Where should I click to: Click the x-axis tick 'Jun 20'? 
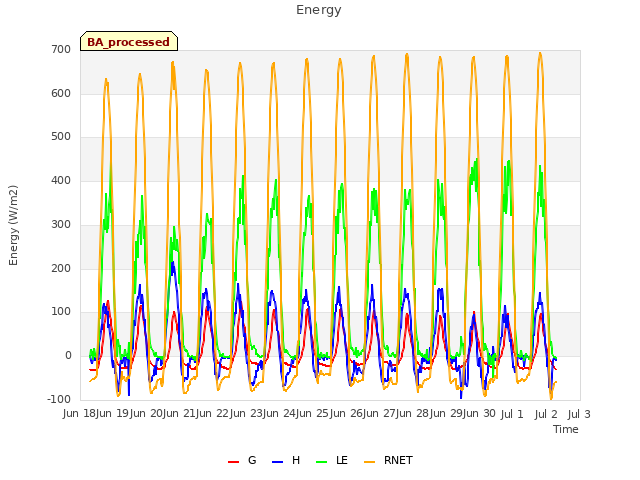point(147,414)
